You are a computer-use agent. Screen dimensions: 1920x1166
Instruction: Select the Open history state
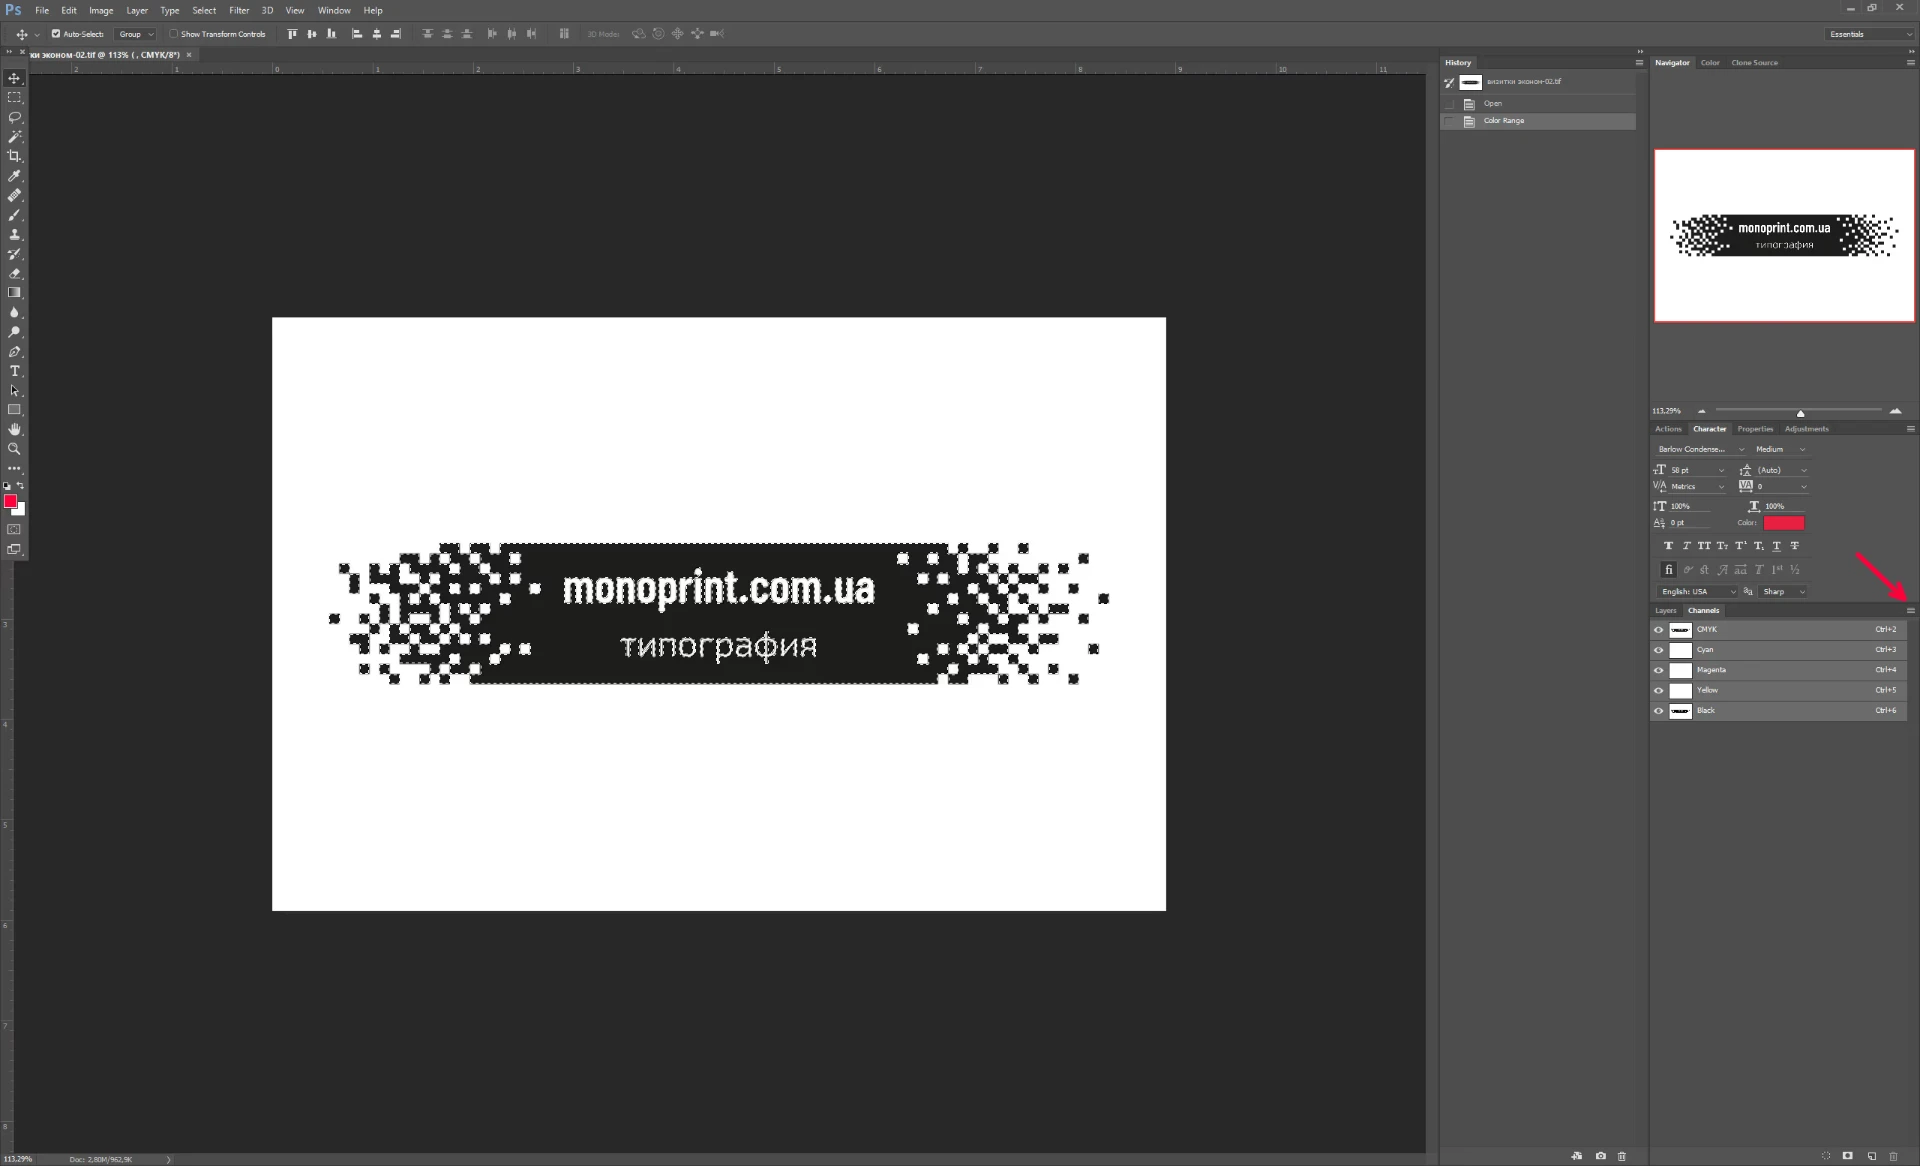click(1538, 104)
